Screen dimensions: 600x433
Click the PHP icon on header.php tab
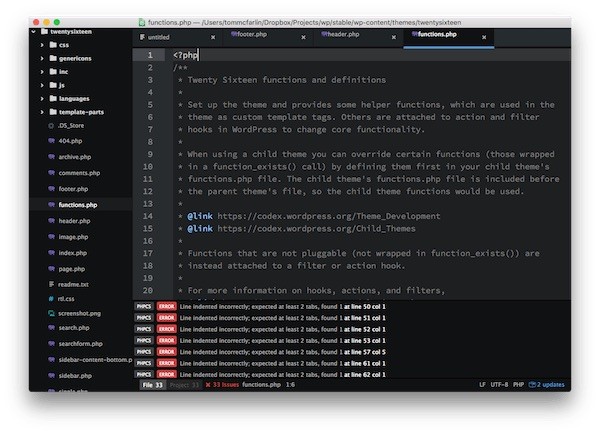(x=324, y=34)
